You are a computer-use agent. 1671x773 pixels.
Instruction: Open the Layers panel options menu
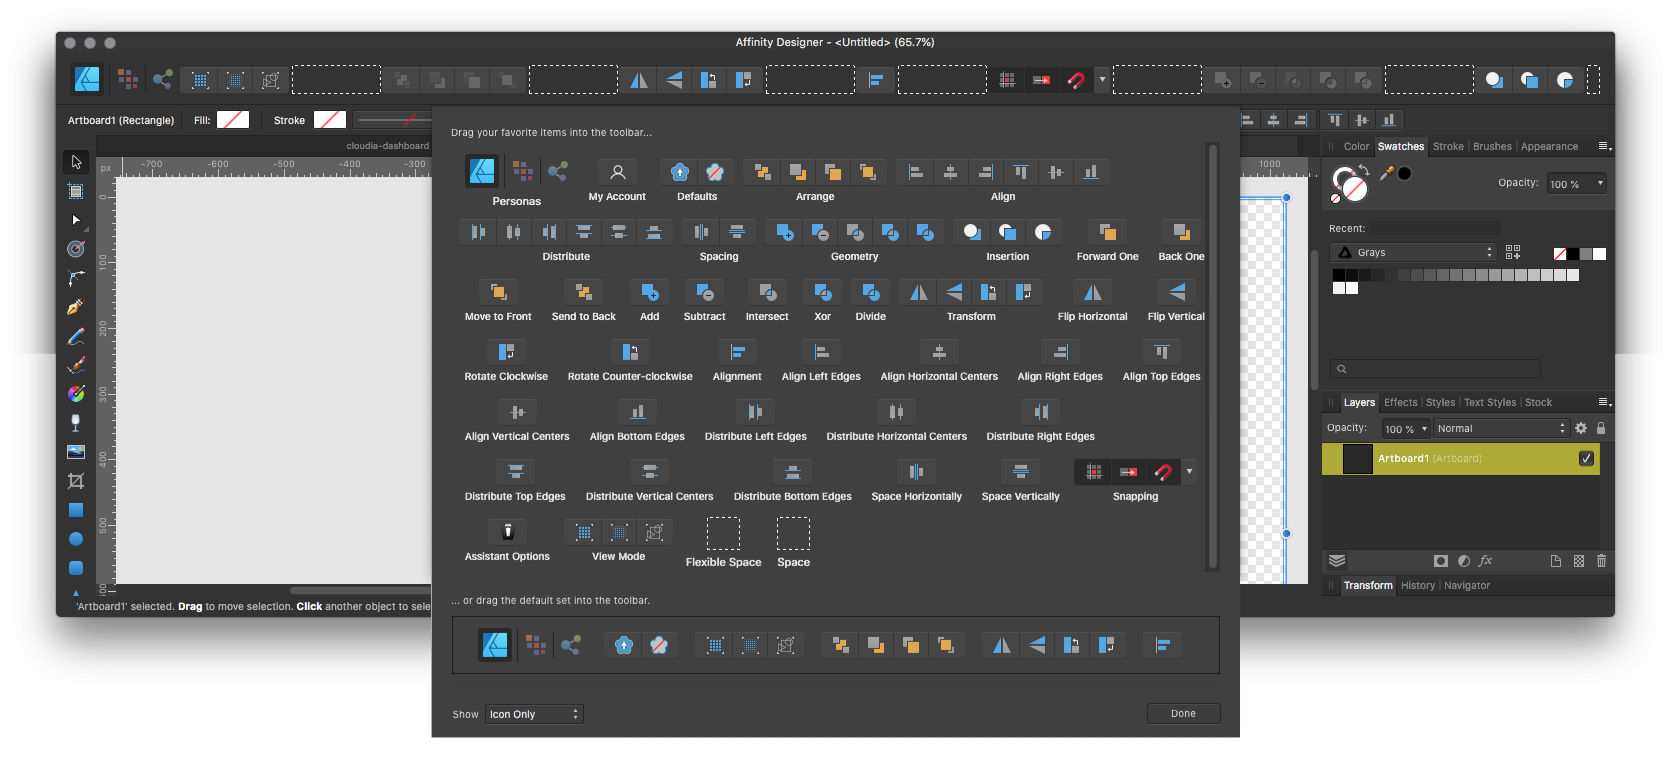pos(1604,402)
